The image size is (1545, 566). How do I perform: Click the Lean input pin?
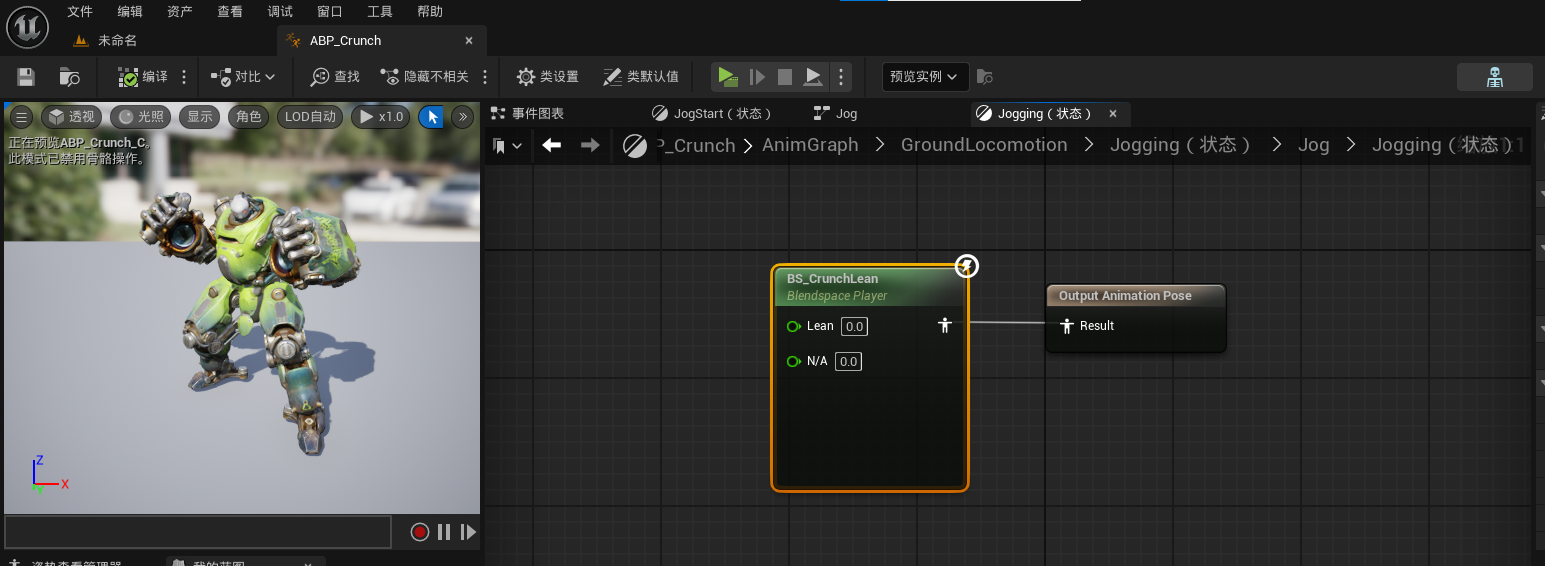coord(794,326)
